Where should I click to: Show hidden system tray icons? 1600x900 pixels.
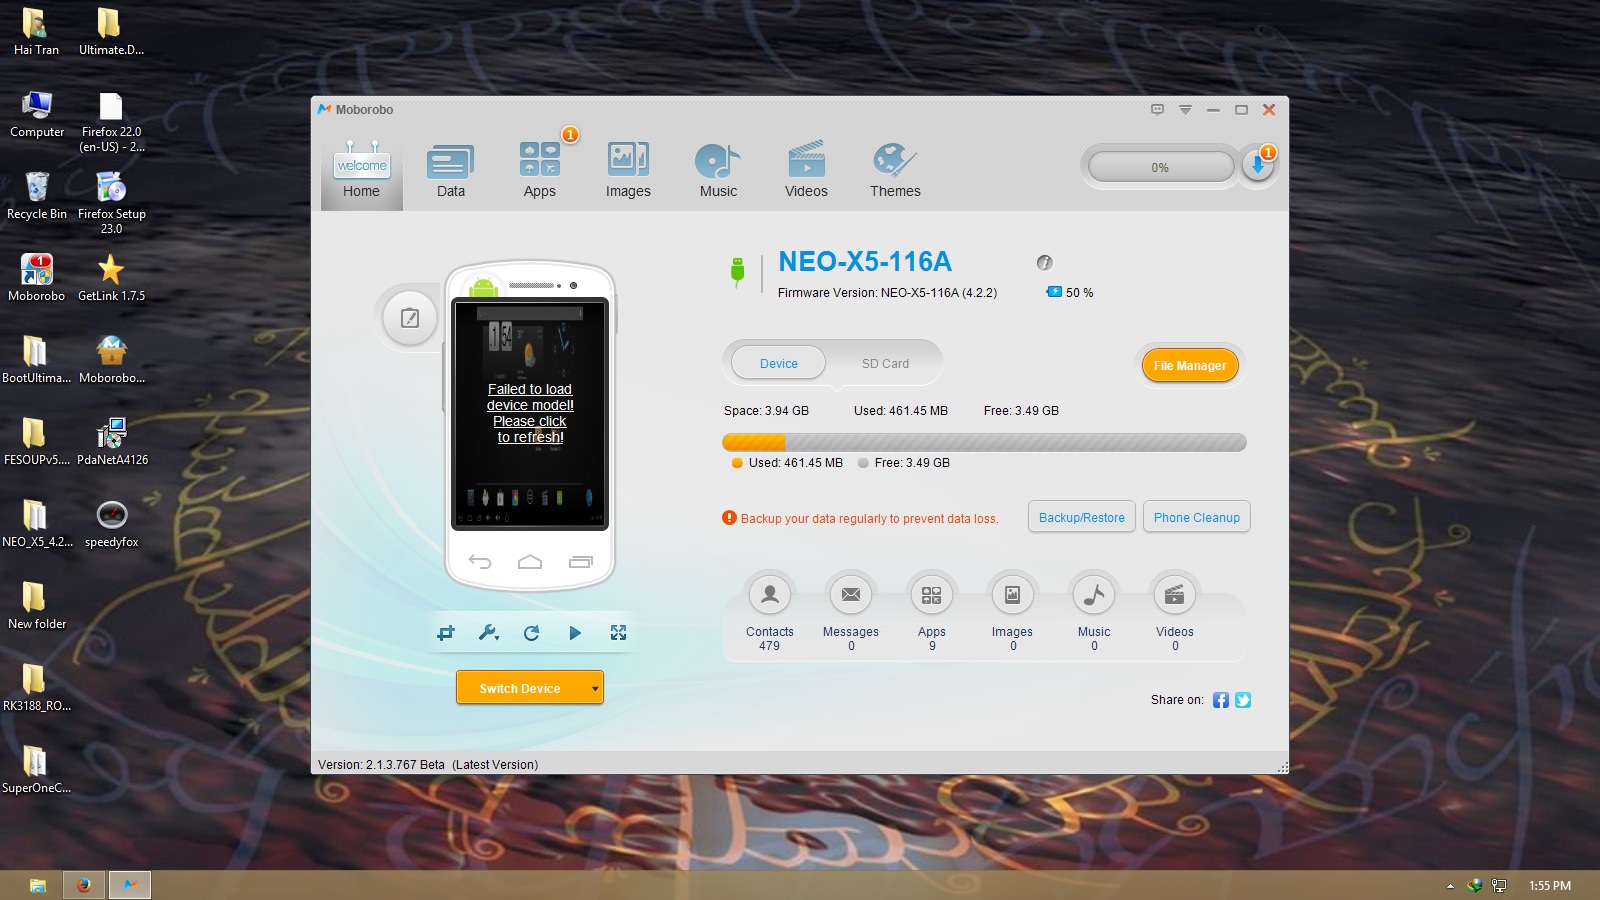click(x=1450, y=886)
